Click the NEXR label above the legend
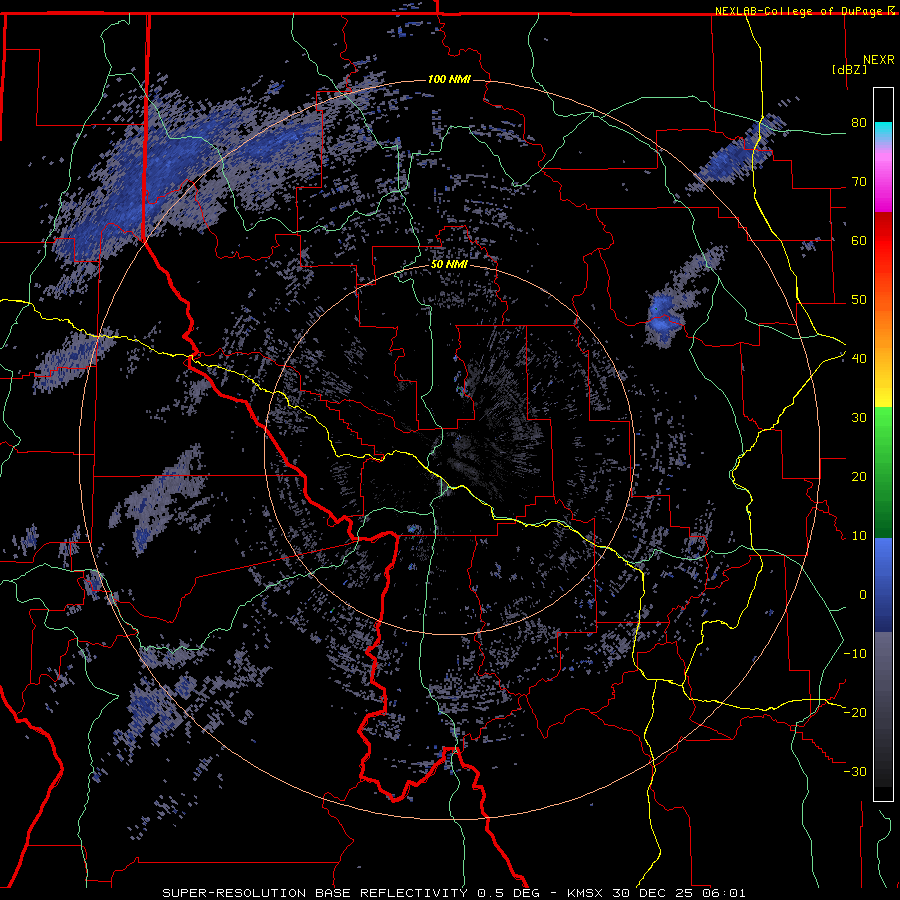This screenshot has height=900, width=900. 879,60
